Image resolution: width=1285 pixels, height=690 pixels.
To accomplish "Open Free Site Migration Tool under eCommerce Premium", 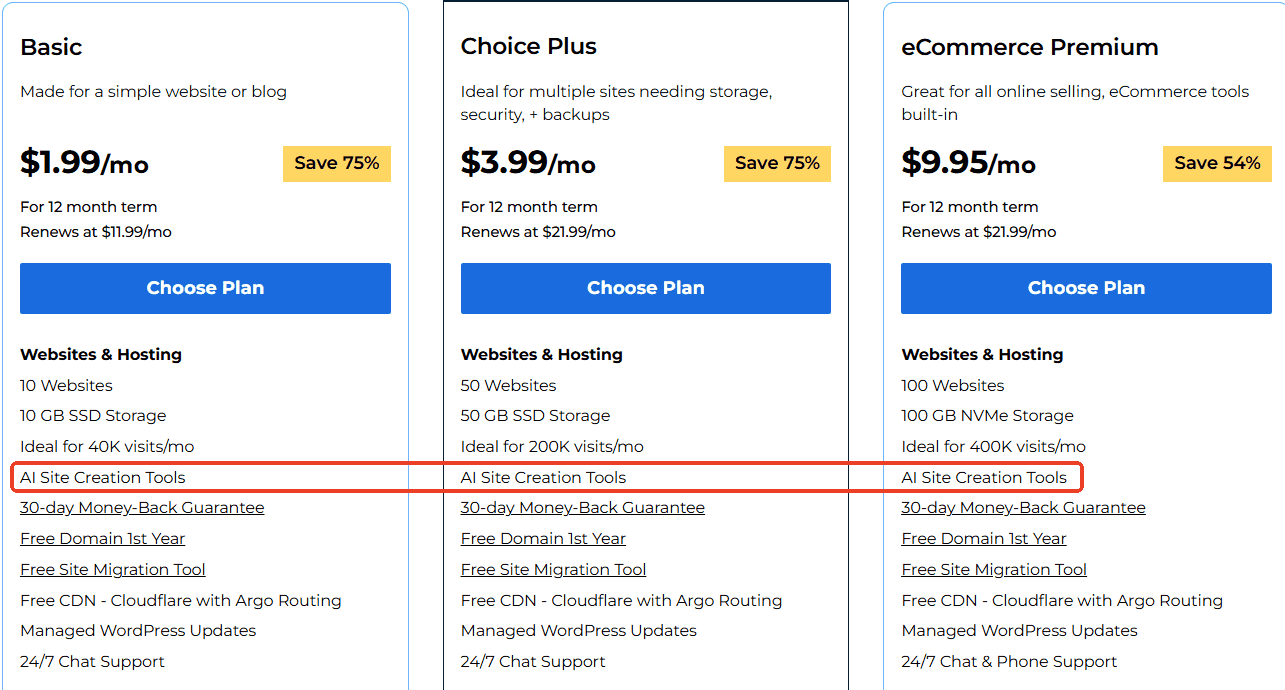I will pyautogui.click(x=994, y=570).
